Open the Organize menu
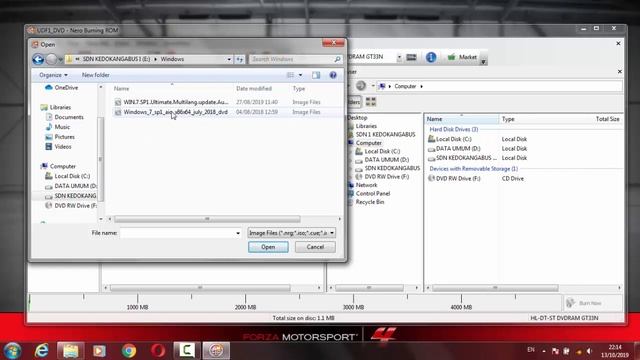Viewport: 640px width, 360px height. pyautogui.click(x=53, y=75)
